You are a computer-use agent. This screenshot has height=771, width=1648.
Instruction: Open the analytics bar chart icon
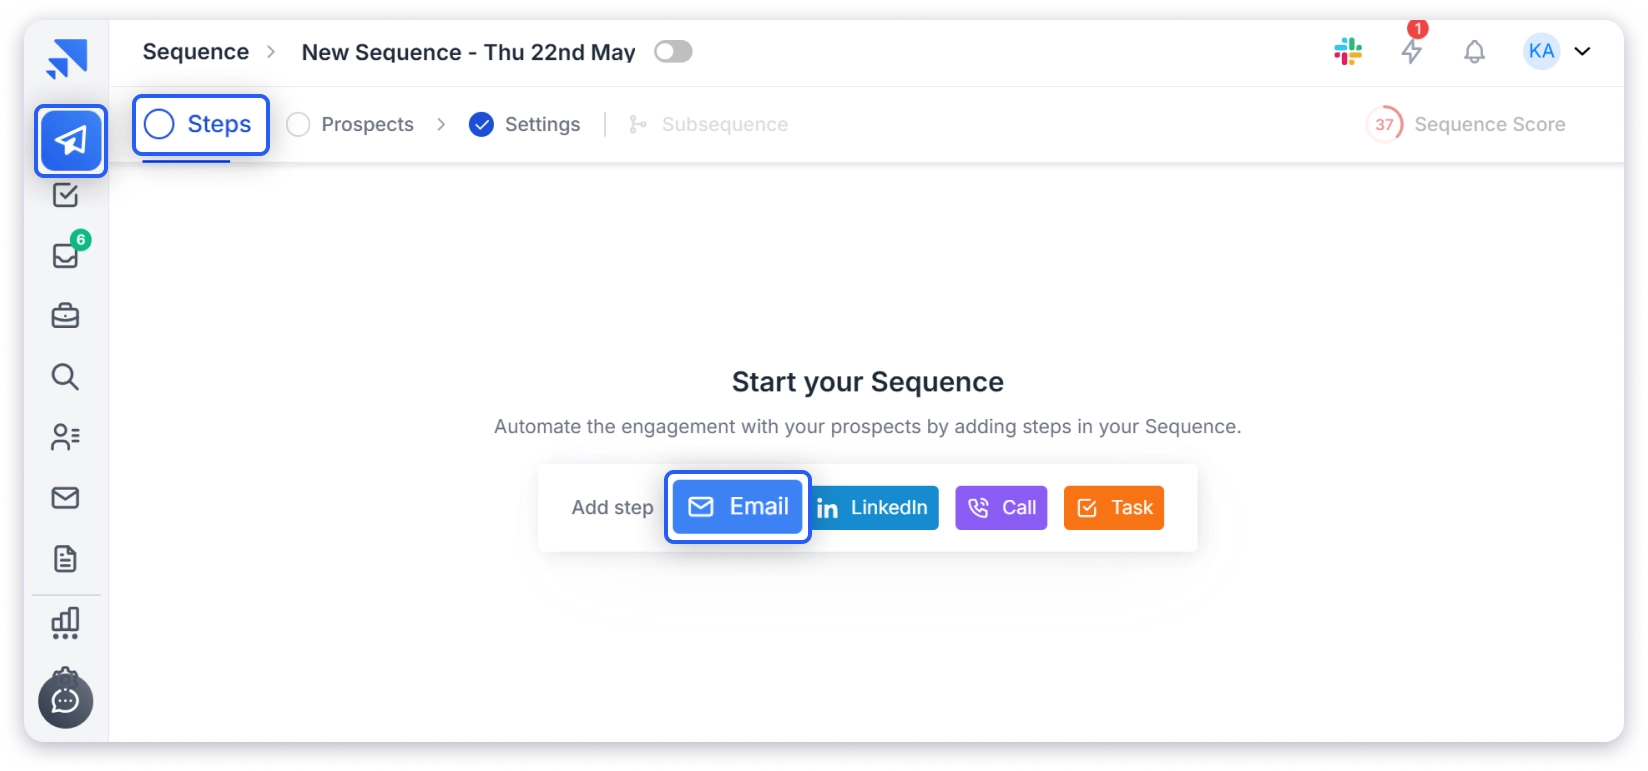64,622
